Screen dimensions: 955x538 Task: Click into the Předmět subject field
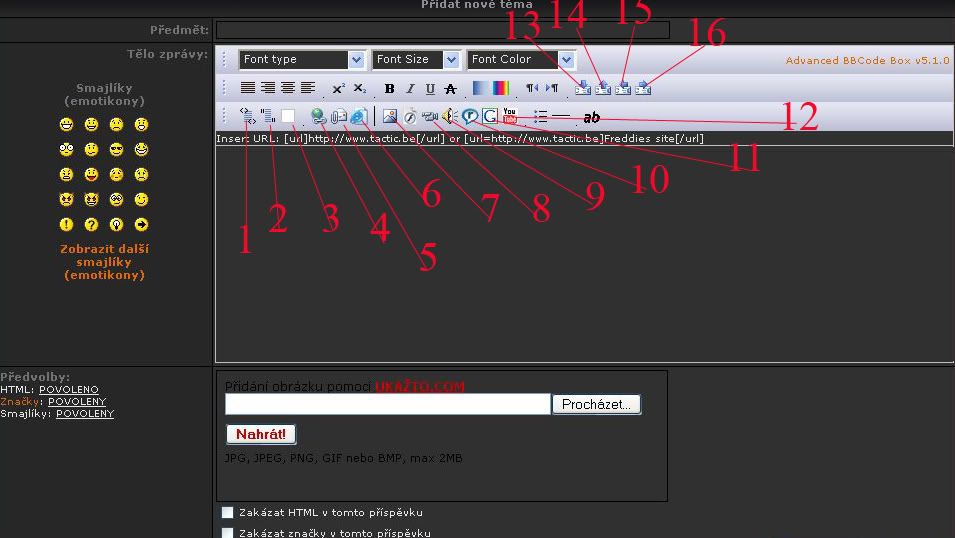[x=443, y=30]
